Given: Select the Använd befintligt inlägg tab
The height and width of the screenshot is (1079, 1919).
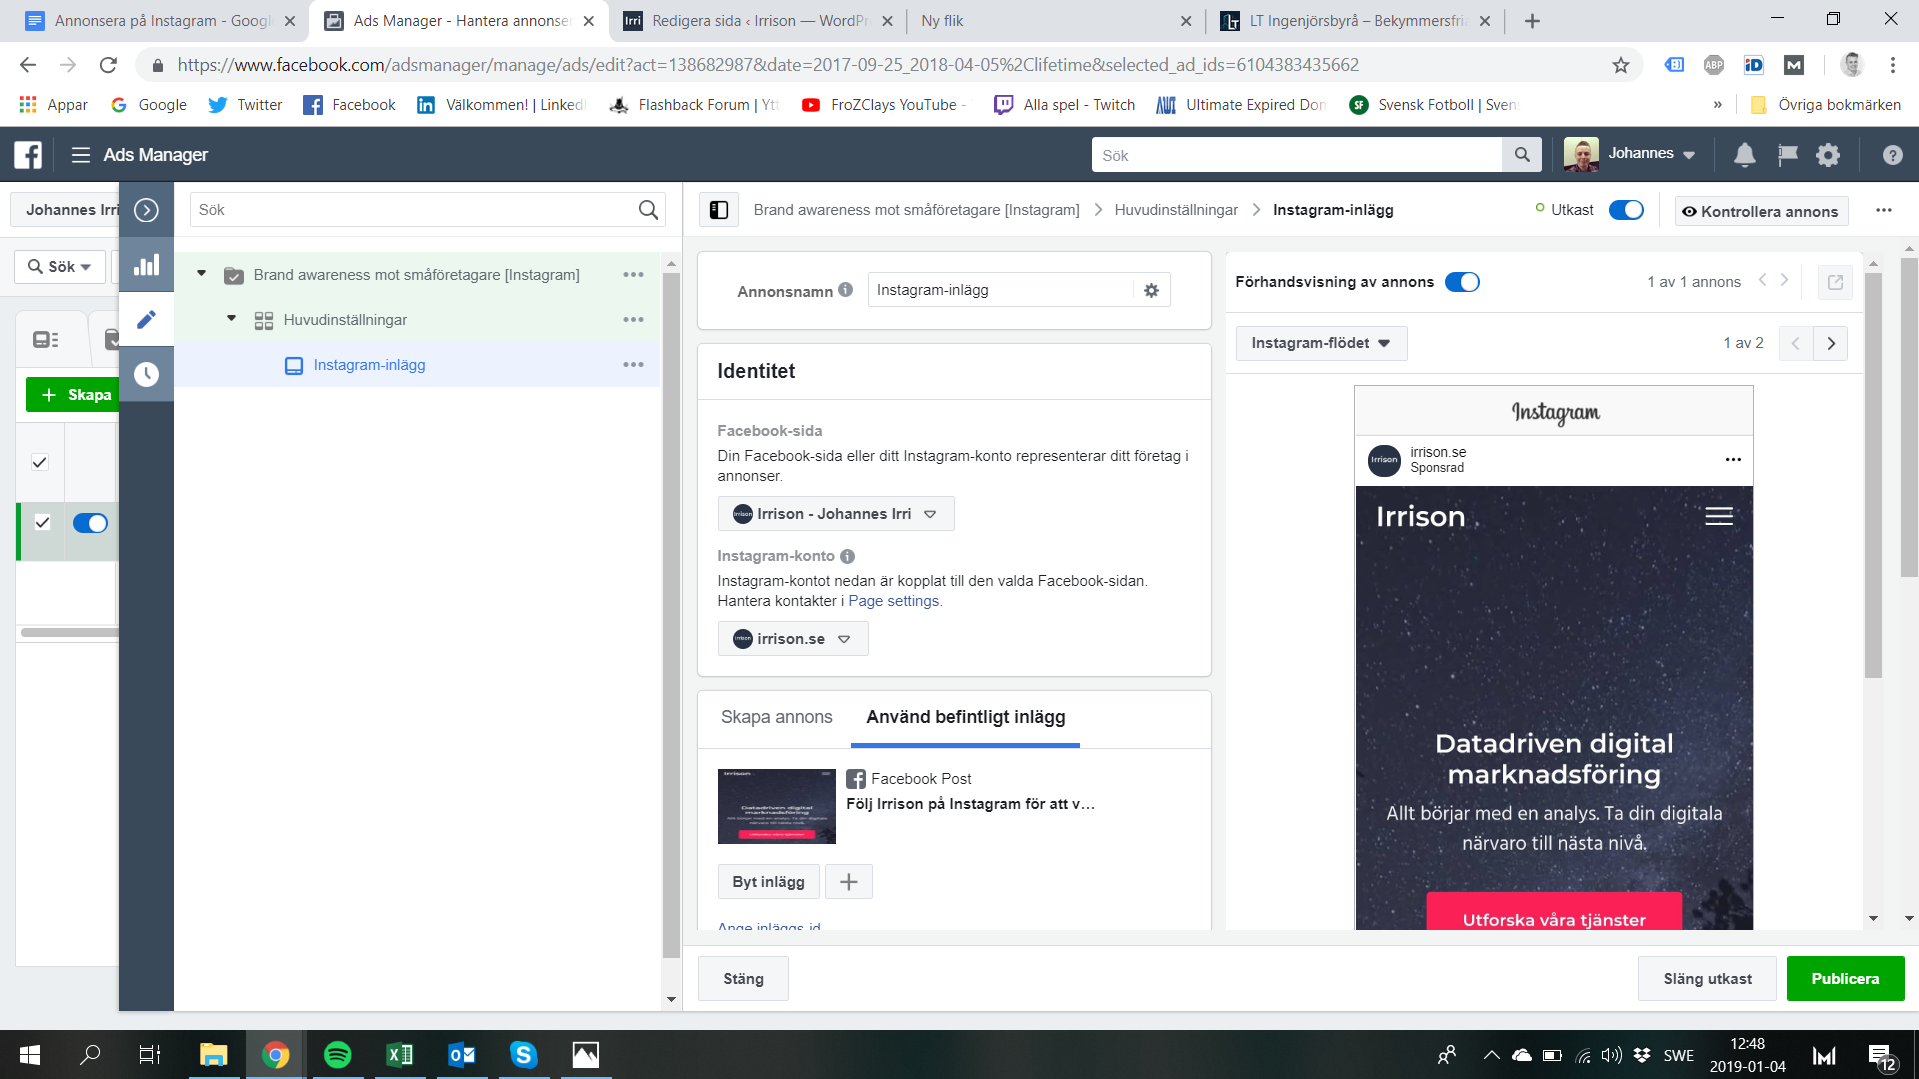Looking at the screenshot, I should [x=965, y=717].
